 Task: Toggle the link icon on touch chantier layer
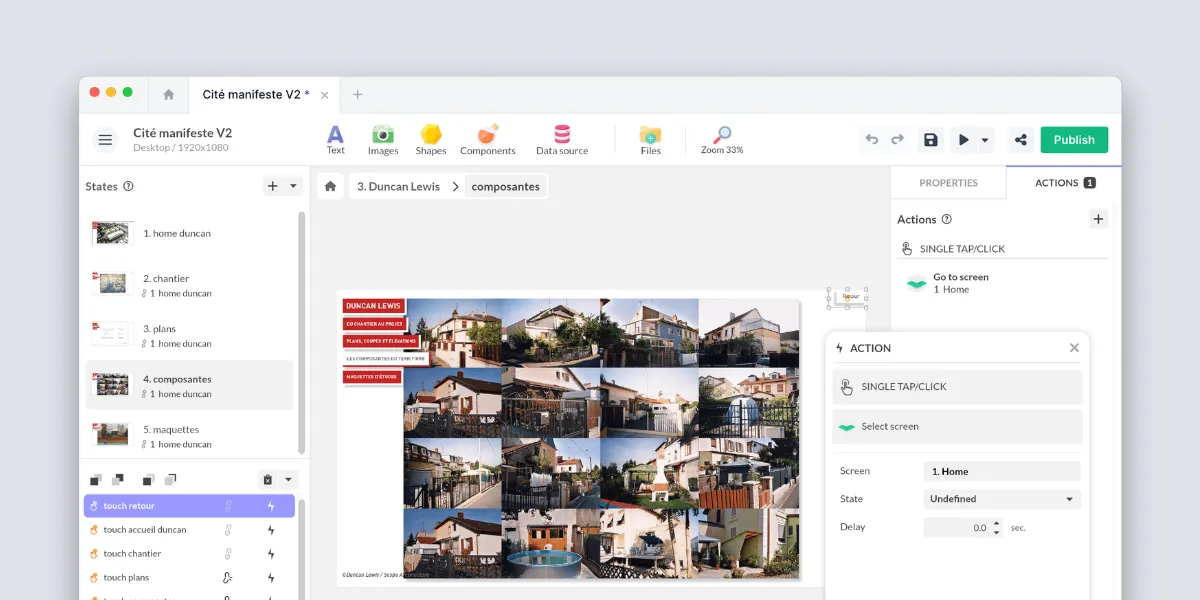tap(228, 554)
